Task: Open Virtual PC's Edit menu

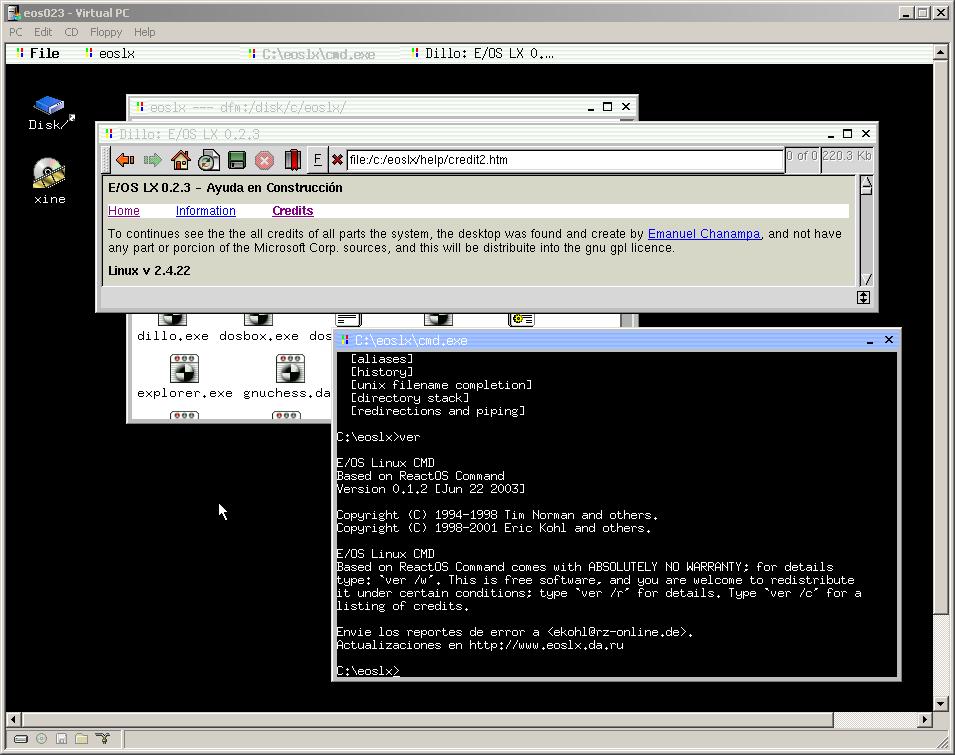Action: (x=43, y=32)
